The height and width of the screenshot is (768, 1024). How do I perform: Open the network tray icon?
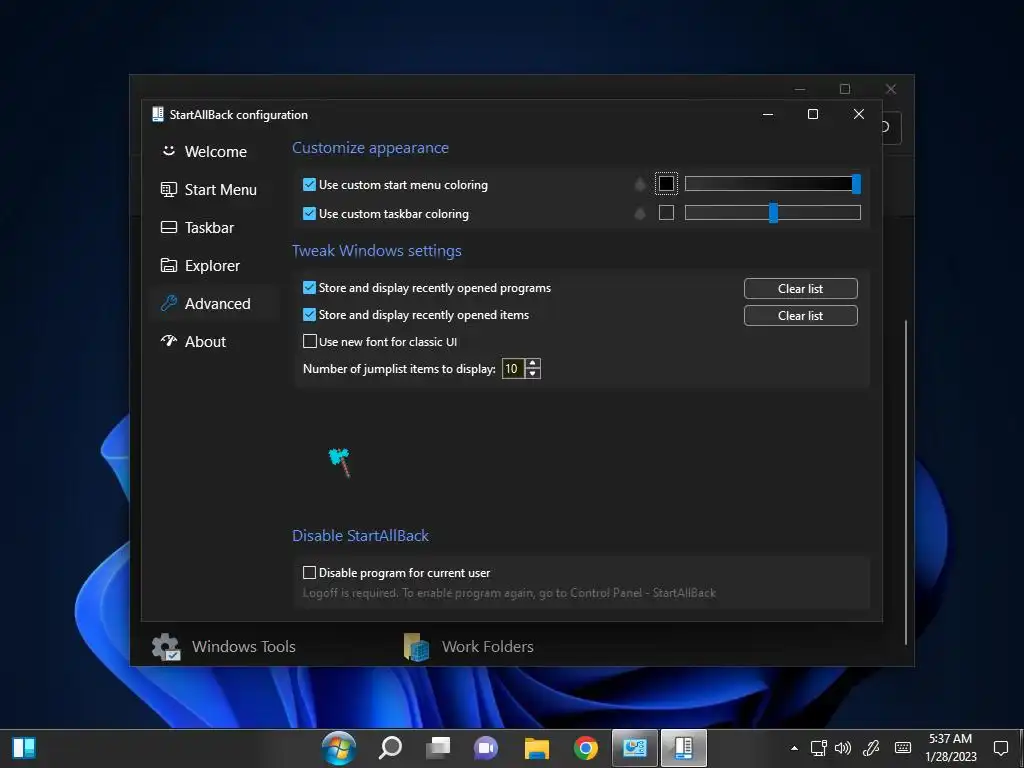click(819, 748)
